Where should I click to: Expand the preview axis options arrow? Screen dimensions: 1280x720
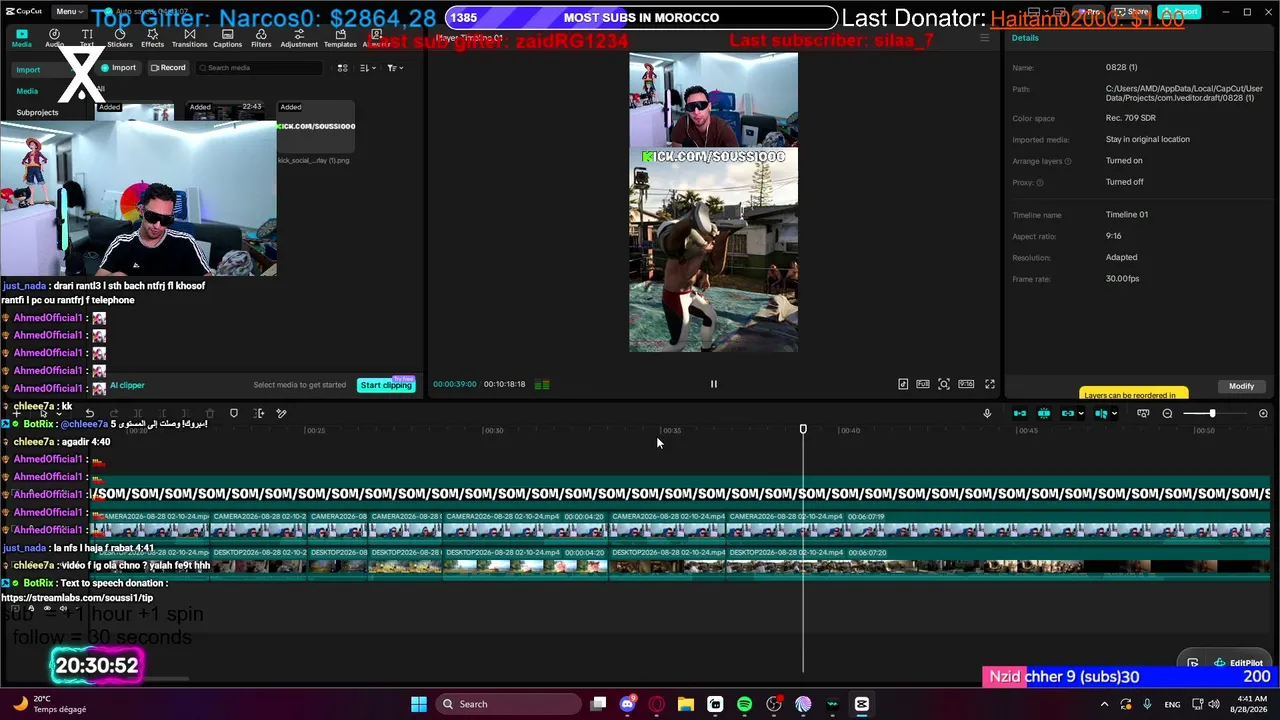coord(1114,414)
